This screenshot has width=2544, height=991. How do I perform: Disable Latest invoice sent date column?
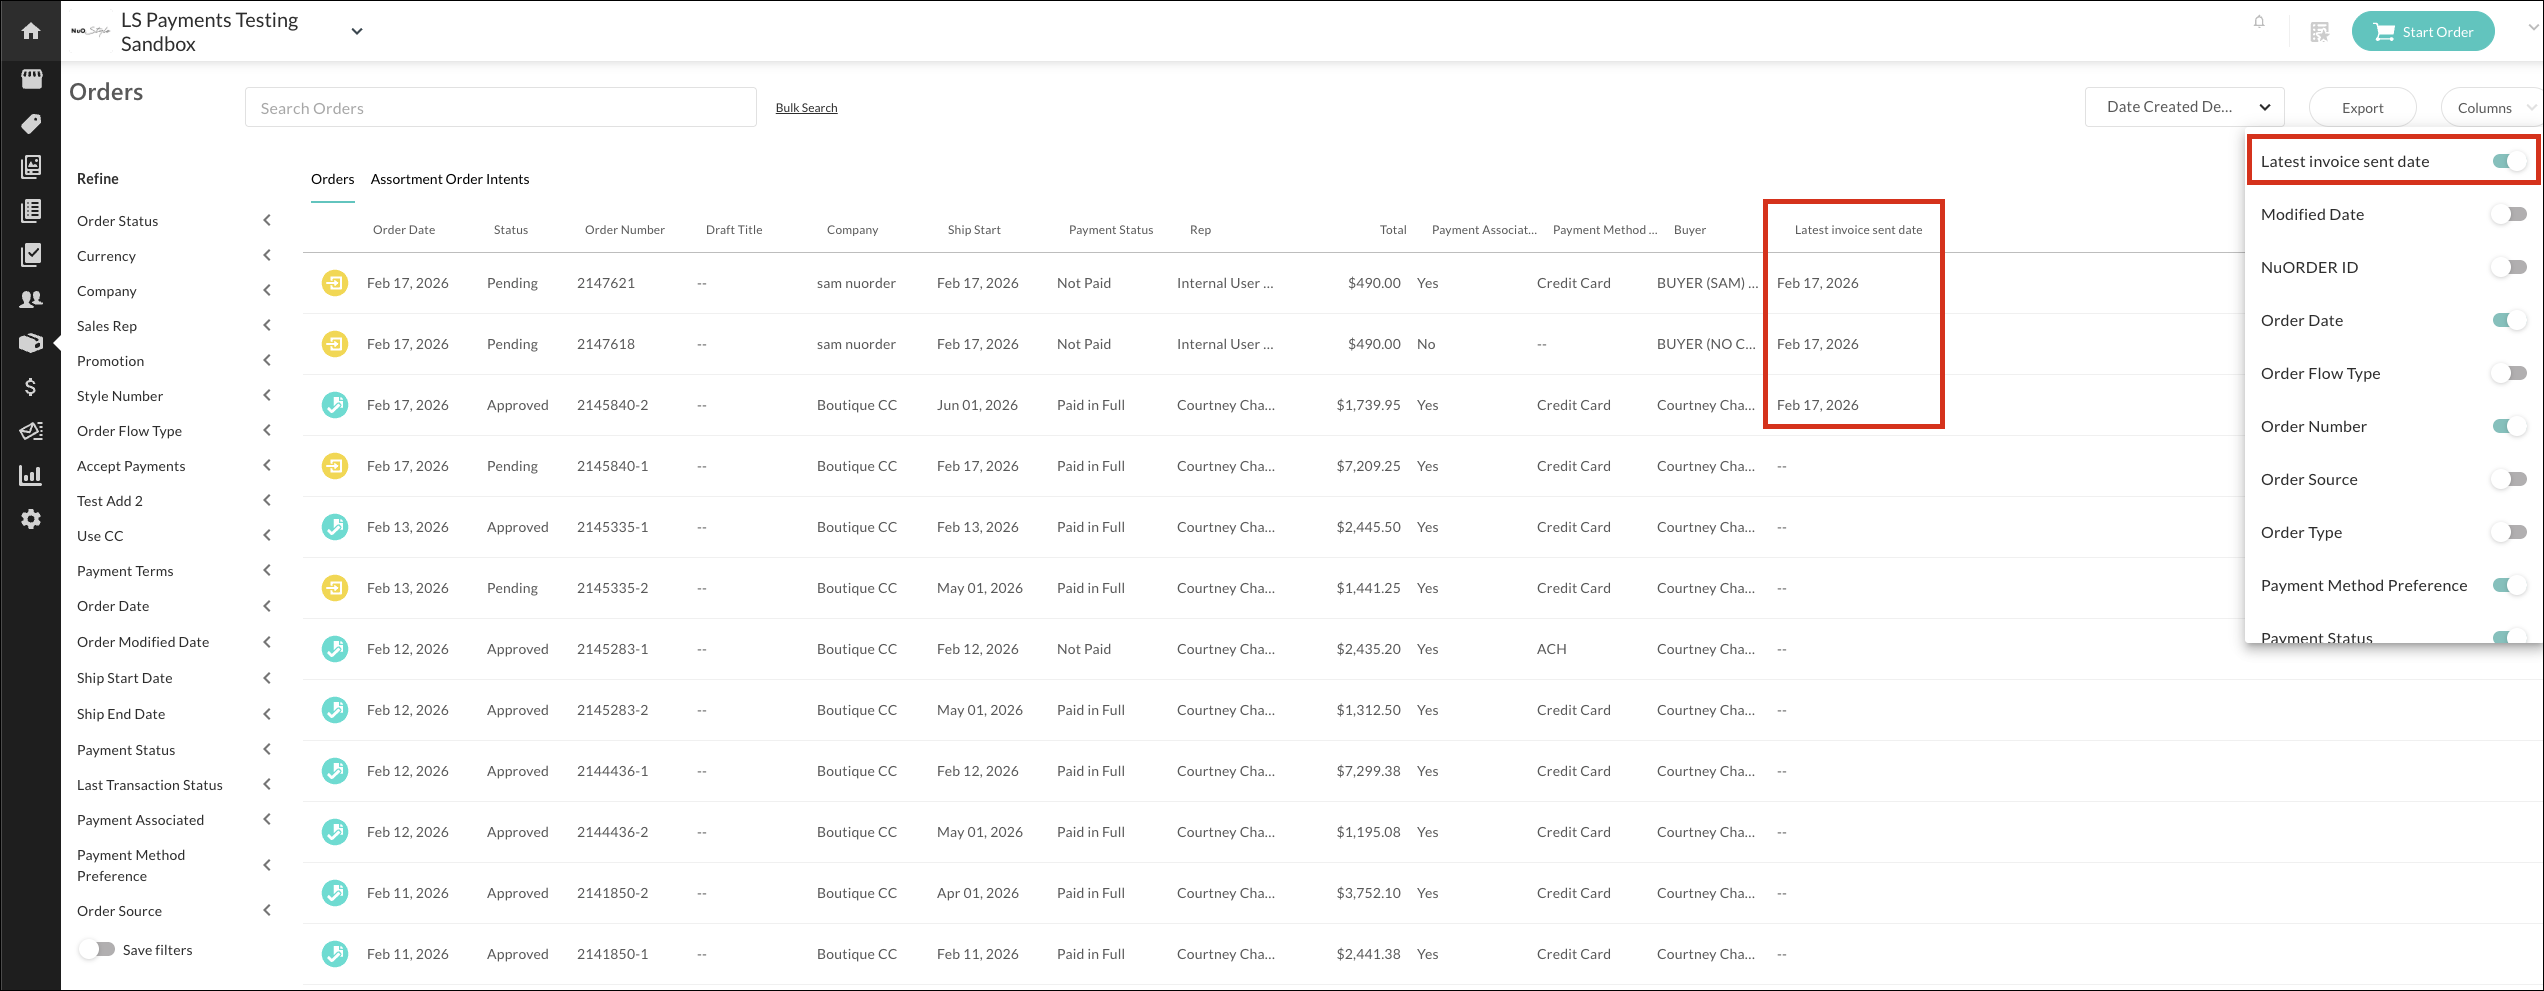coord(2508,162)
